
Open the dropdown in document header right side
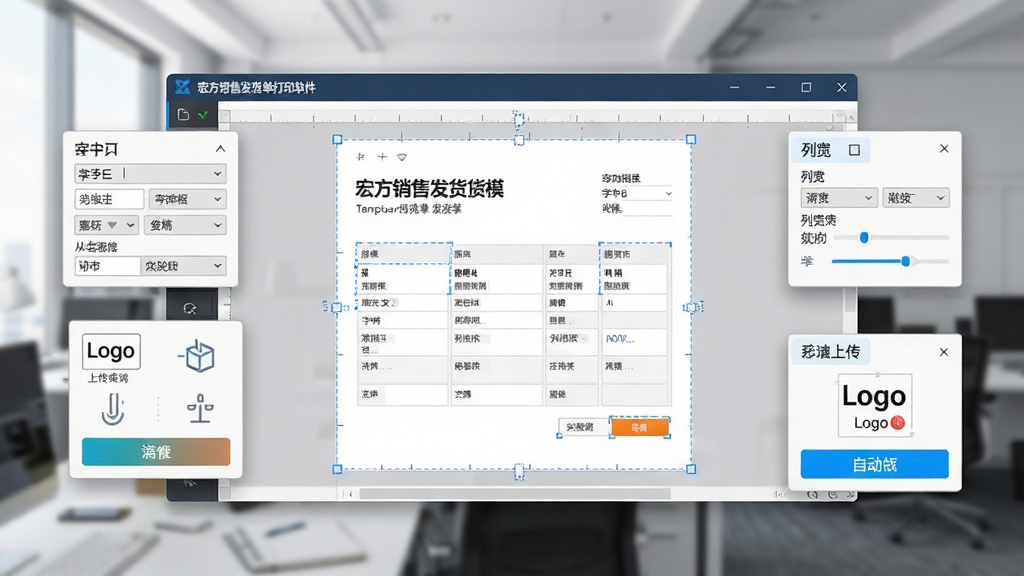(x=637, y=193)
